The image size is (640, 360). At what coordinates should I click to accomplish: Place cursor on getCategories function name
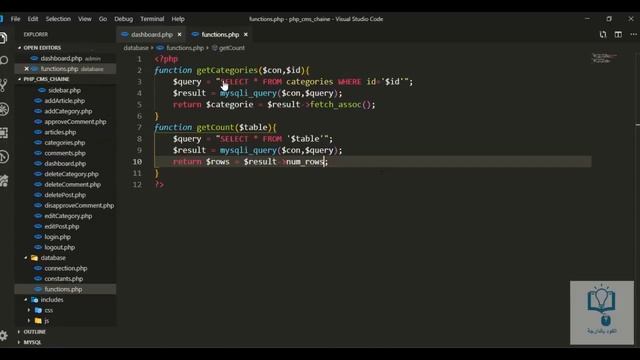[x=227, y=70]
